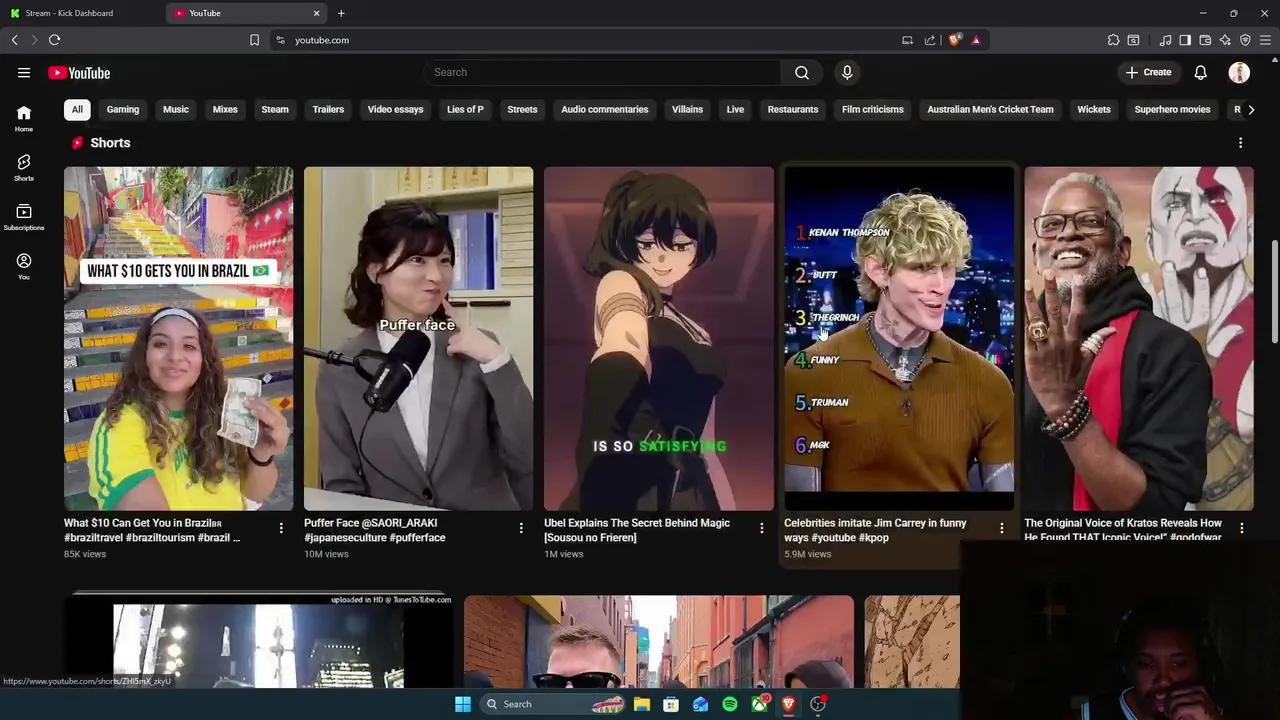Screen dimensions: 1280x720
Task: Open the Australian Men's Cricket Team chip
Action: click(990, 109)
